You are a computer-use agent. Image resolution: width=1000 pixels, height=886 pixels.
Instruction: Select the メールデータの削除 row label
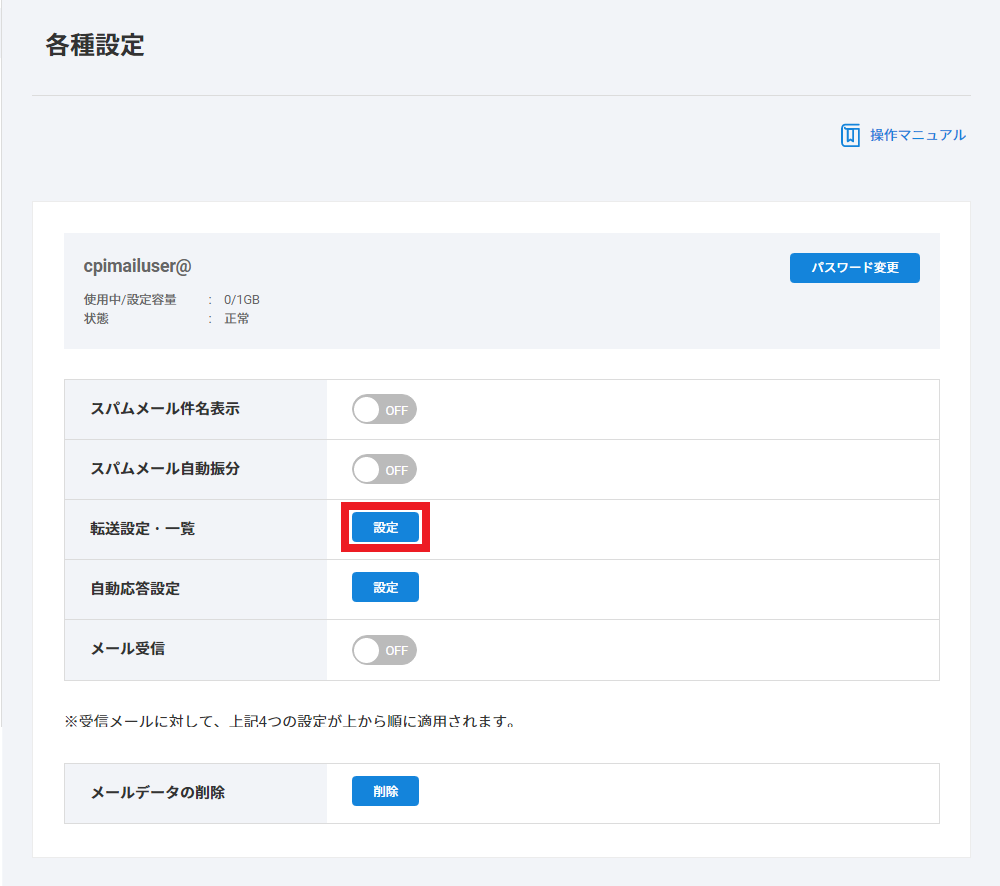(158, 793)
